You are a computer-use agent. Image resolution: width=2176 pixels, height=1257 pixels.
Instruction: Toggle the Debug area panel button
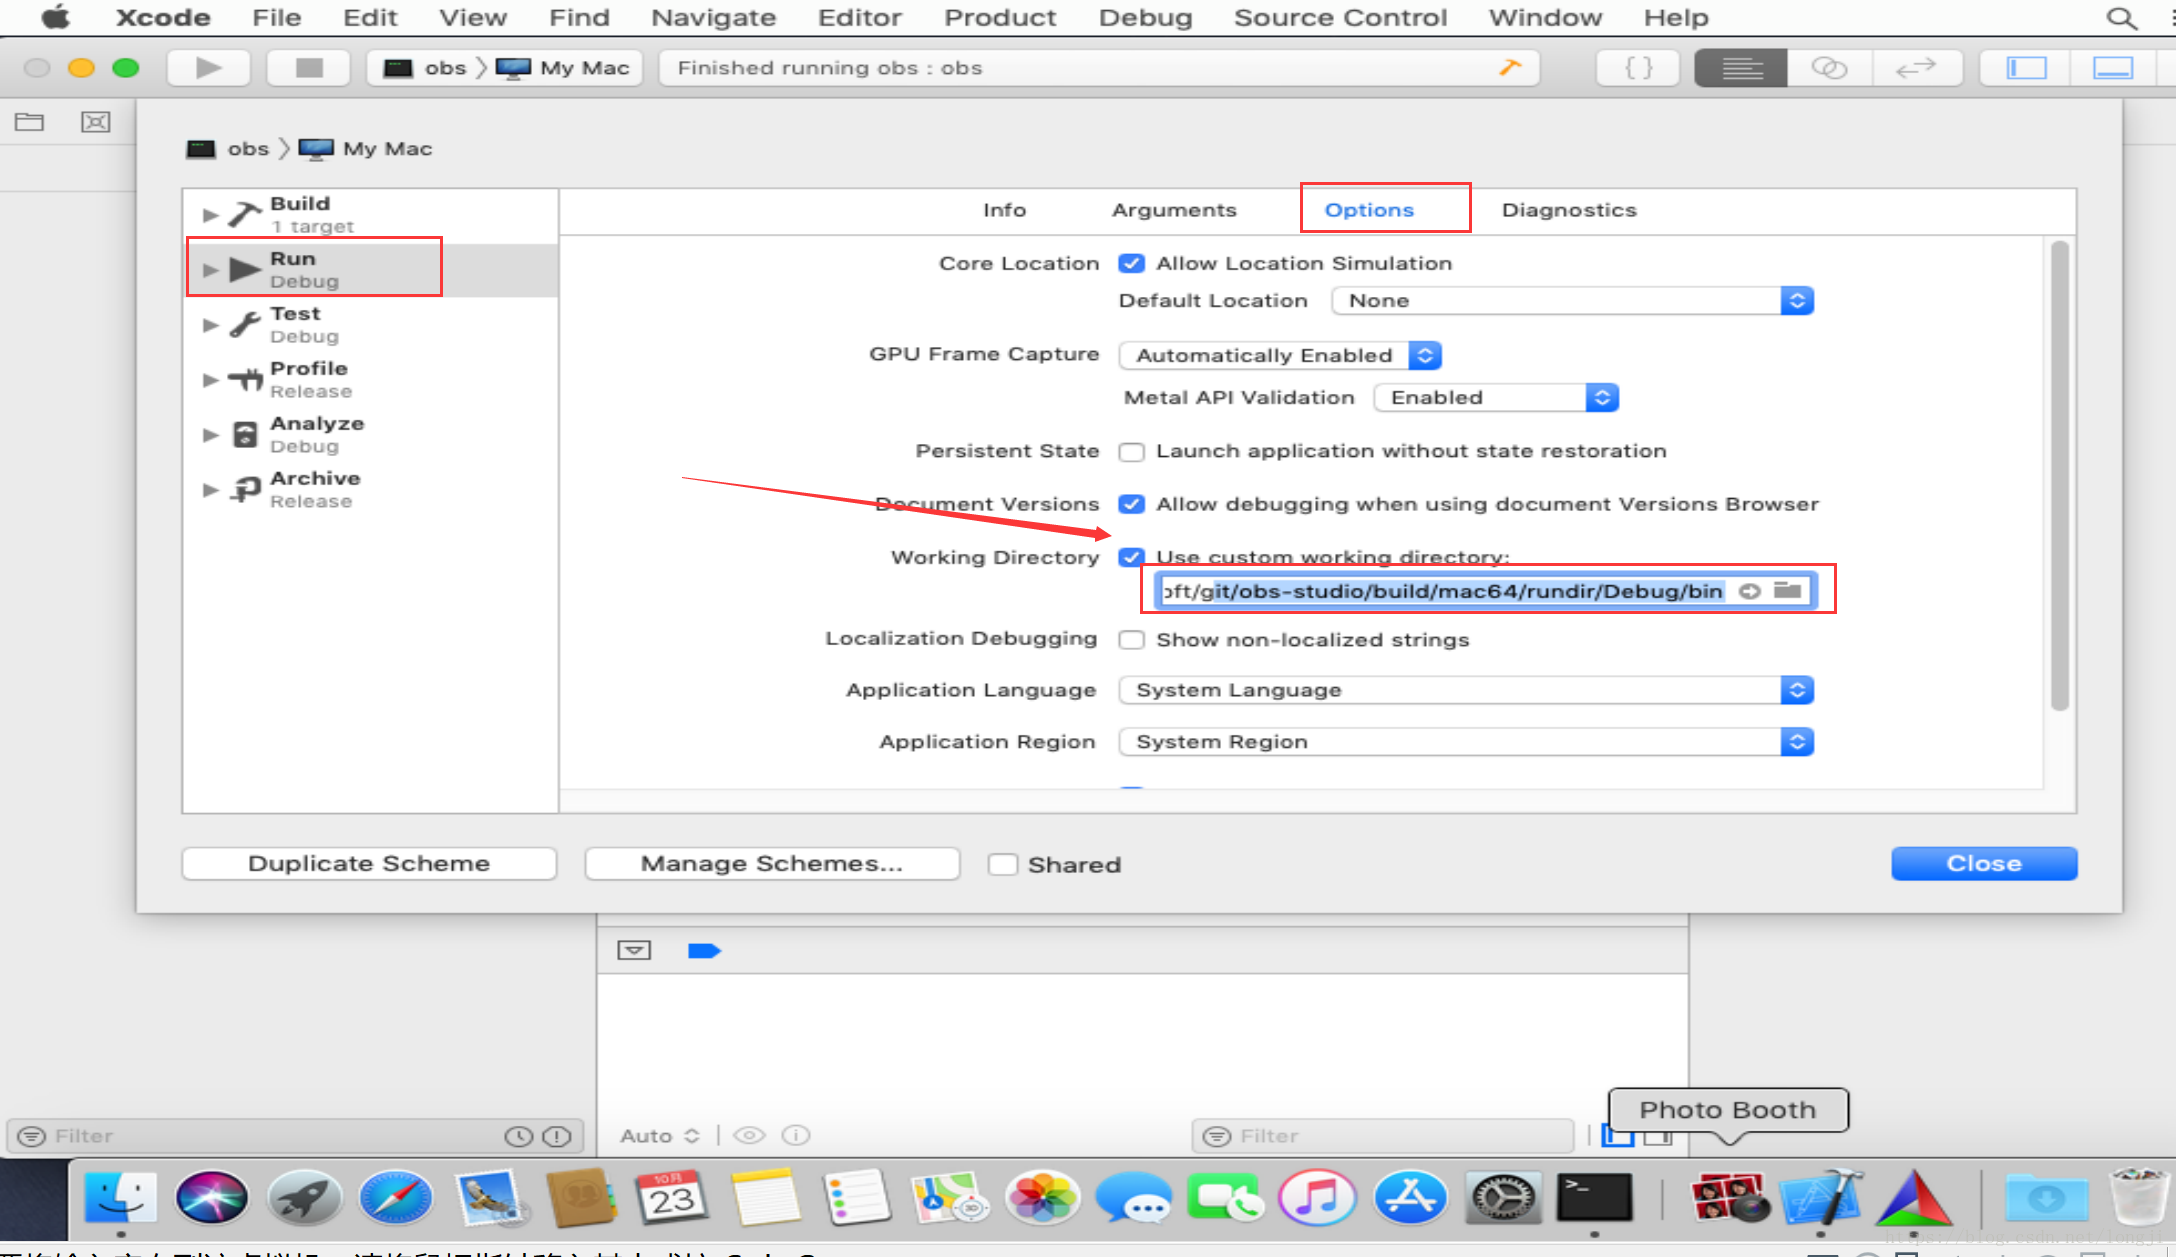pos(2113,68)
